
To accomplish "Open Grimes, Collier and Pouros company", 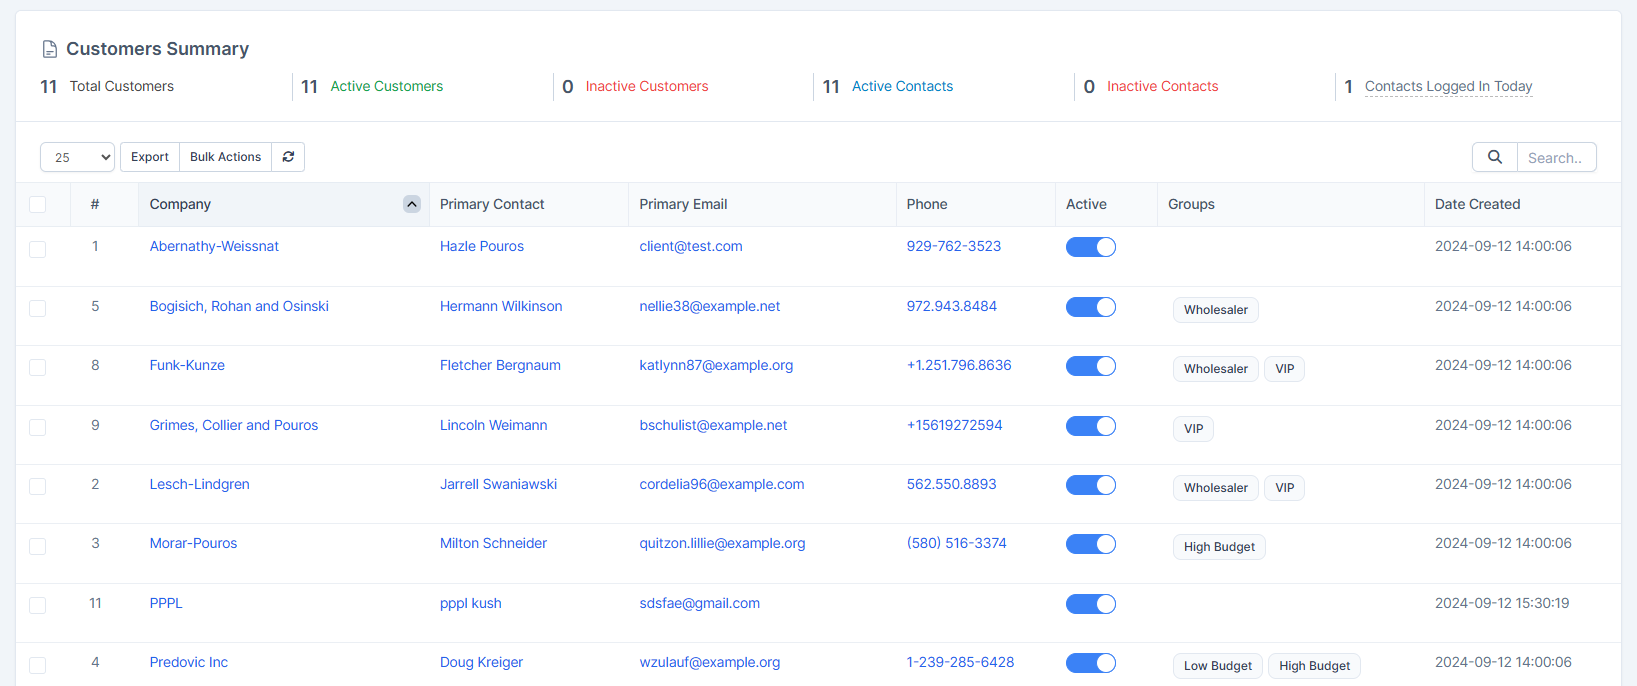I will coord(234,425).
